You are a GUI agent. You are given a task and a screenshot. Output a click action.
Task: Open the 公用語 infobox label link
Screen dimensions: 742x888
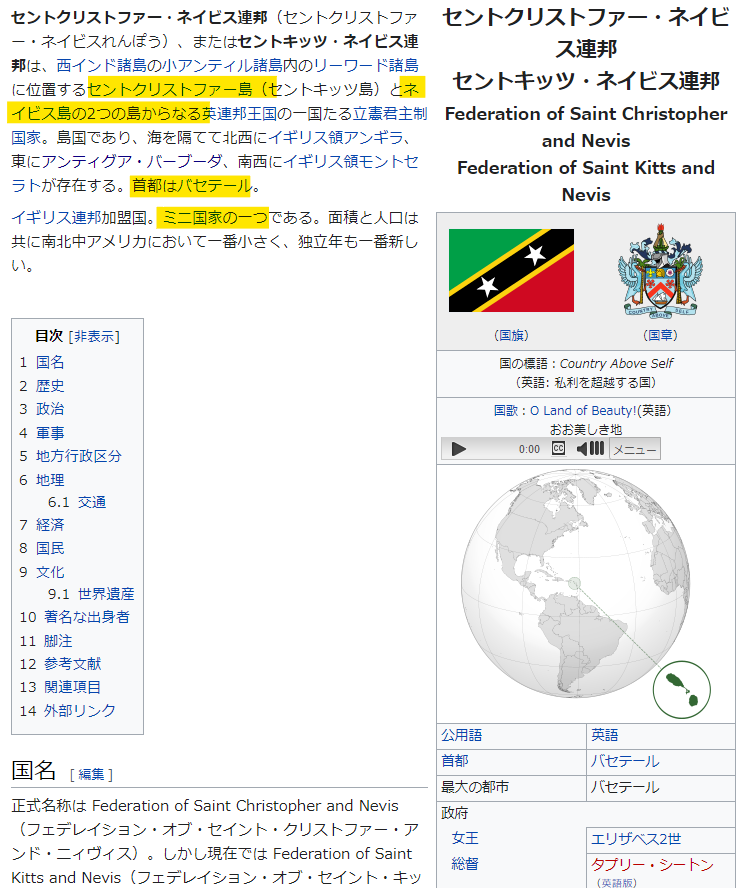tap(462, 735)
